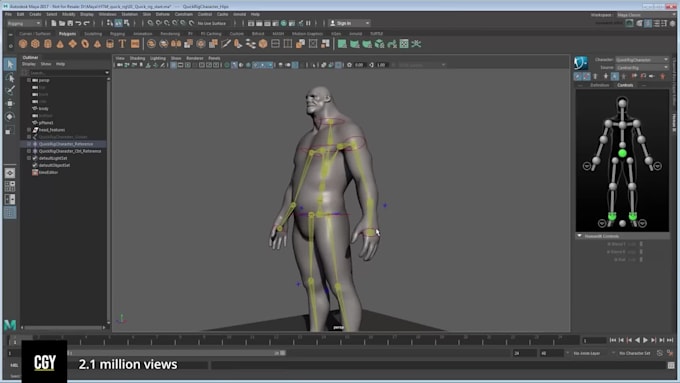The width and height of the screenshot is (680, 383).
Task: Activate the Rotate tool in toolbox
Action: (x=10, y=116)
